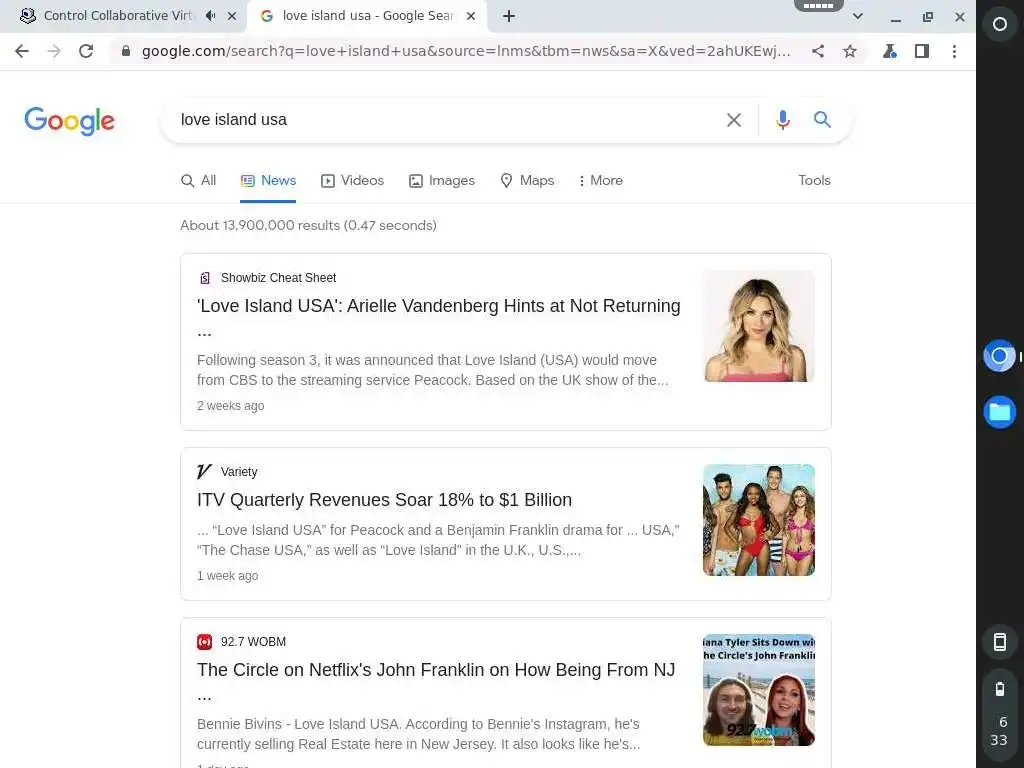This screenshot has width=1024, height=768.
Task: Switch to Maps results
Action: pos(527,180)
